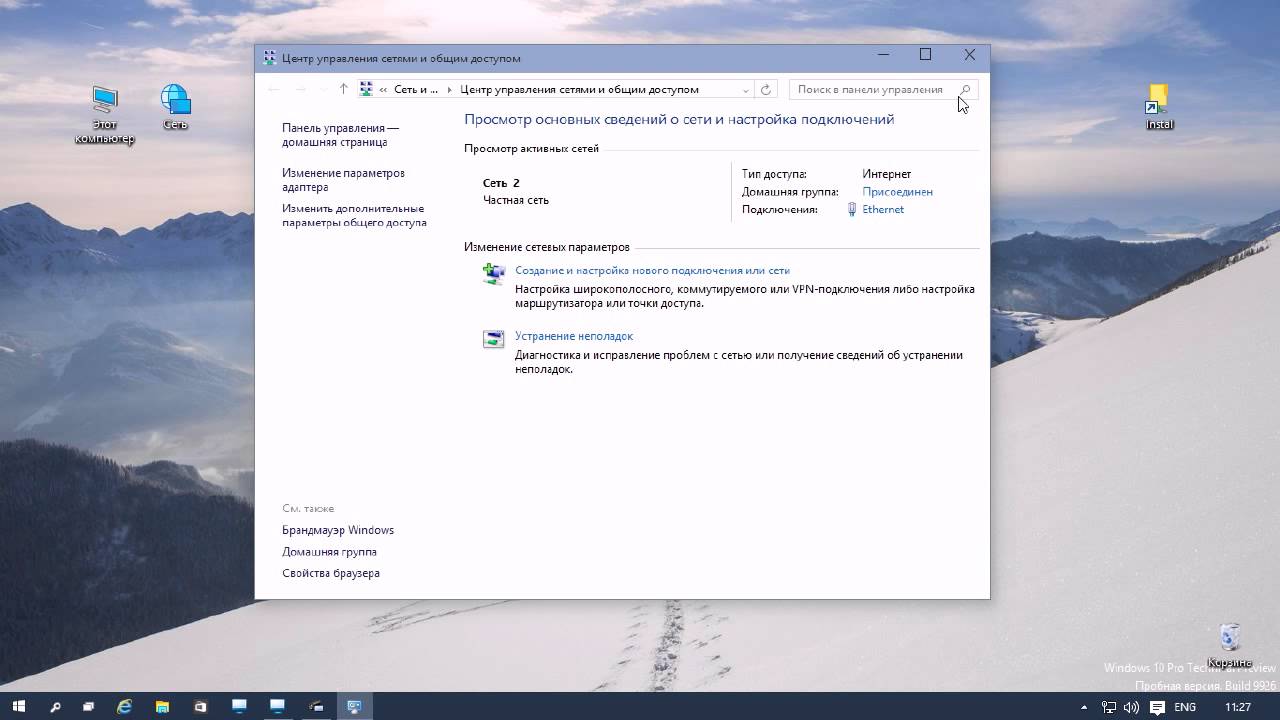Select 'Частная сеть' text
Screen dimensions: 1280x720
click(516, 200)
